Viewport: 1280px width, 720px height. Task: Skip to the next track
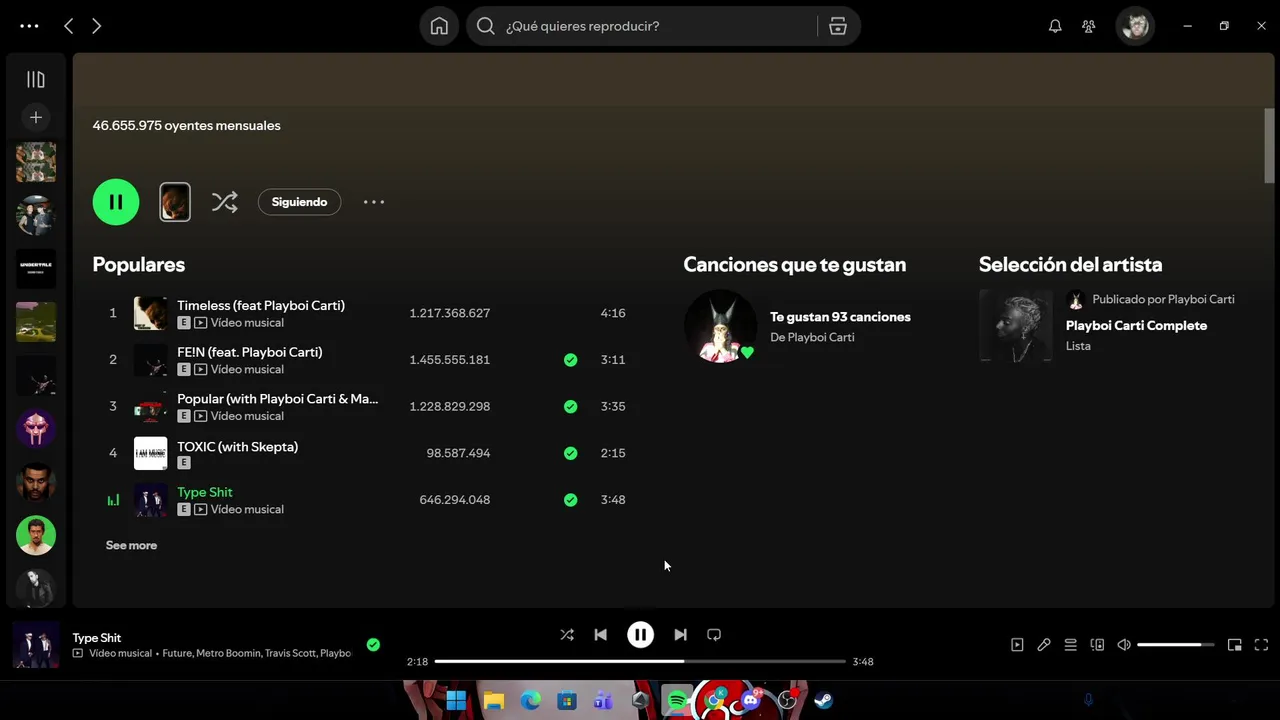coord(680,635)
